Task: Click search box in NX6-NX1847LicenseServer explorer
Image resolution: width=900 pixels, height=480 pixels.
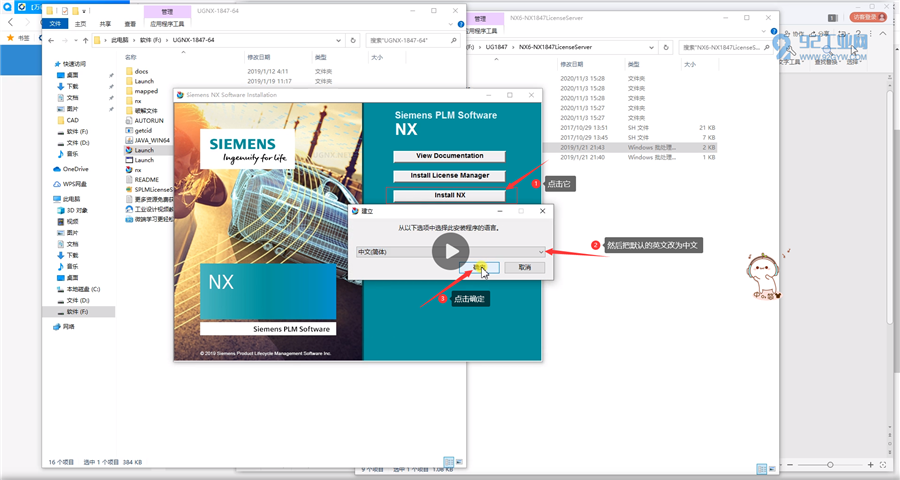Action: [726, 47]
